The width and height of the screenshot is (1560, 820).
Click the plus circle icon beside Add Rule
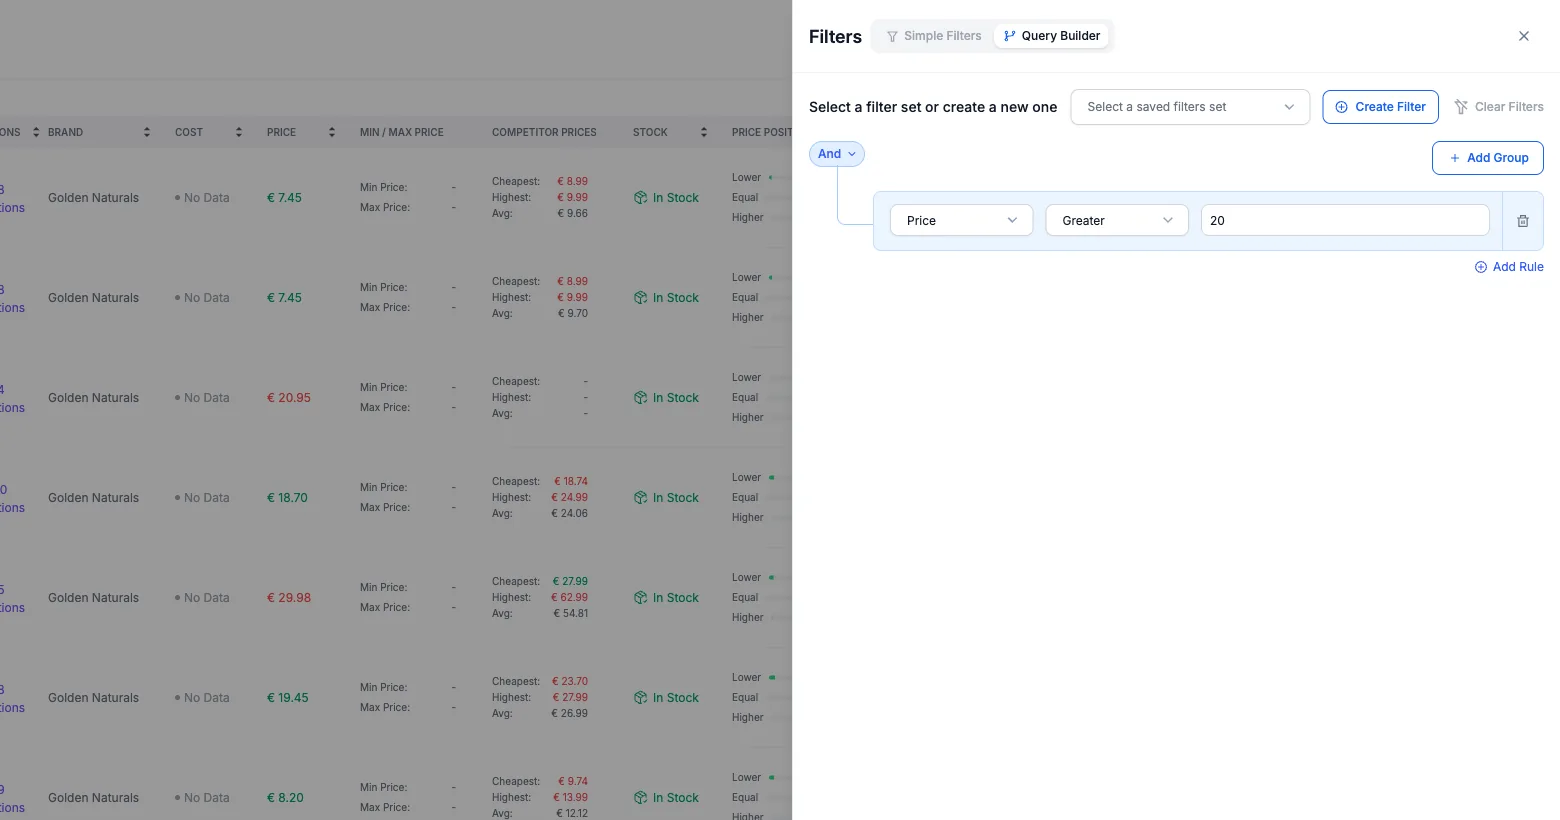[x=1481, y=267]
